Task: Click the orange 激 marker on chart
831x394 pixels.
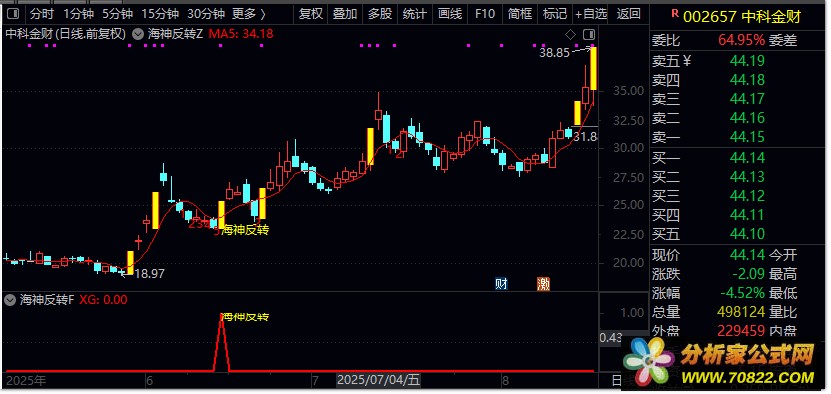Action: [543, 284]
